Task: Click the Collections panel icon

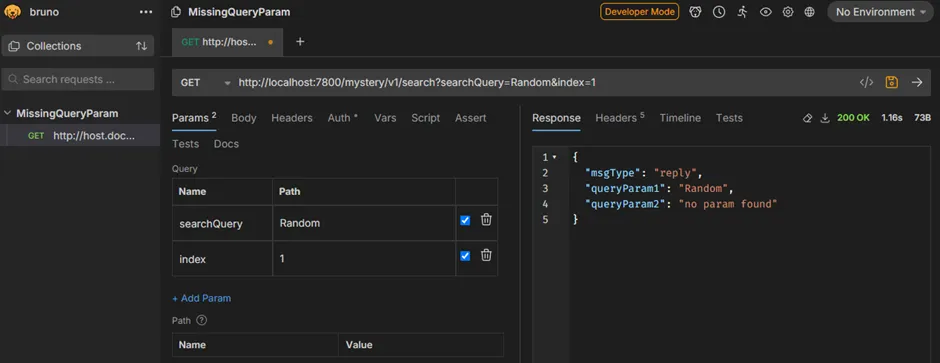Action: (x=14, y=46)
